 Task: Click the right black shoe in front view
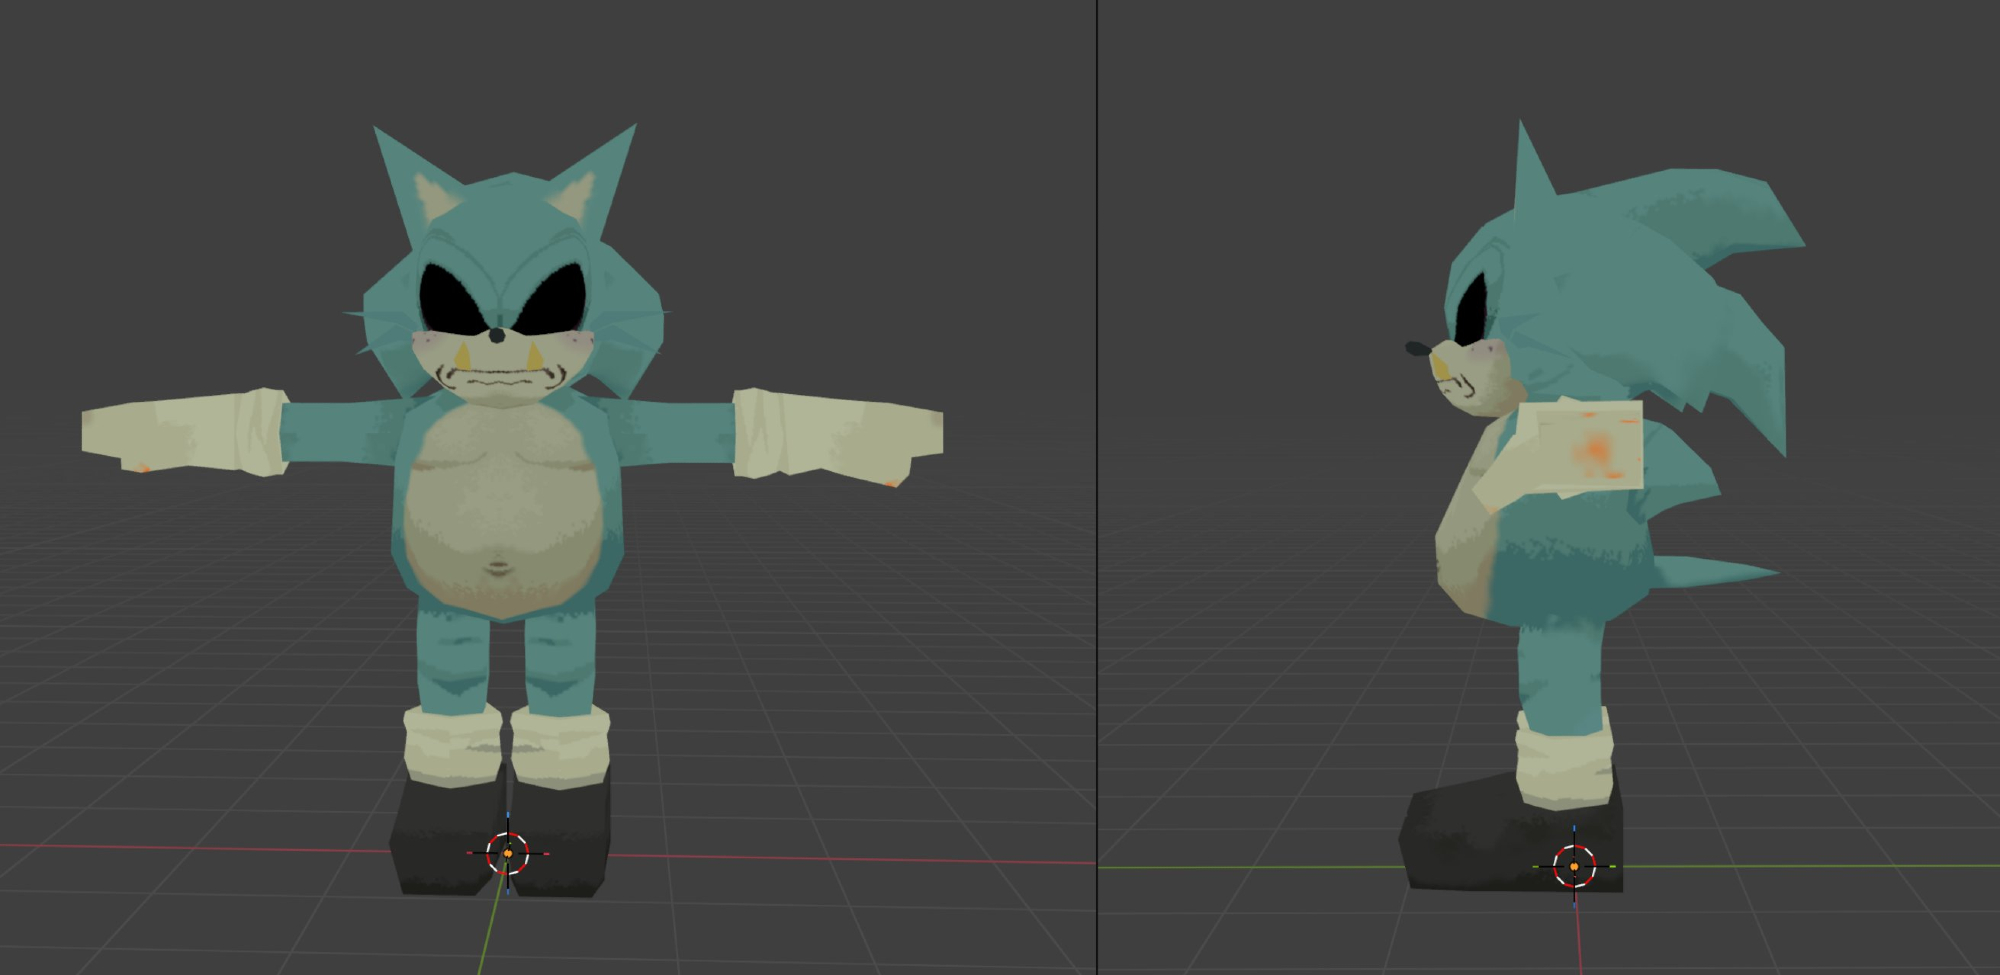click(565, 835)
